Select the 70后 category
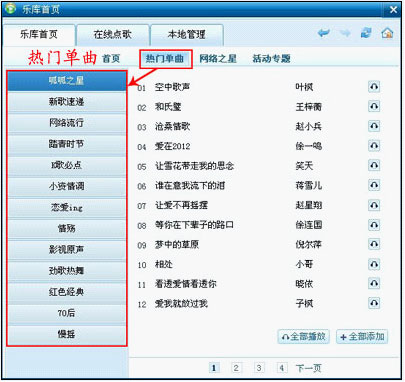Screen dimensions: 405x382 [66, 313]
